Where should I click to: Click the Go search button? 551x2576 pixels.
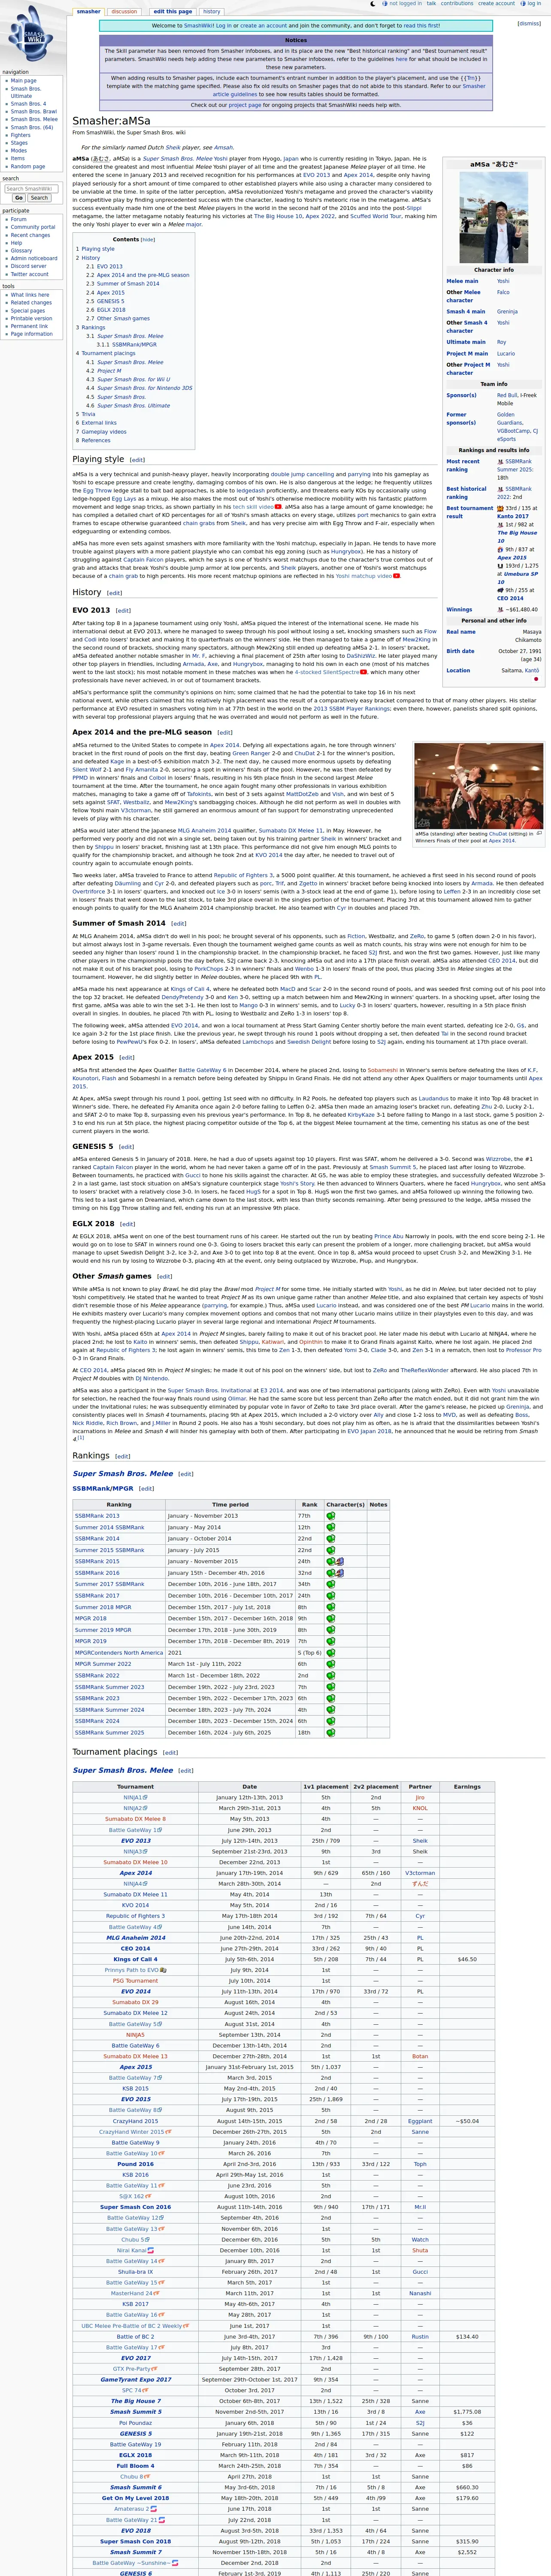[18, 198]
